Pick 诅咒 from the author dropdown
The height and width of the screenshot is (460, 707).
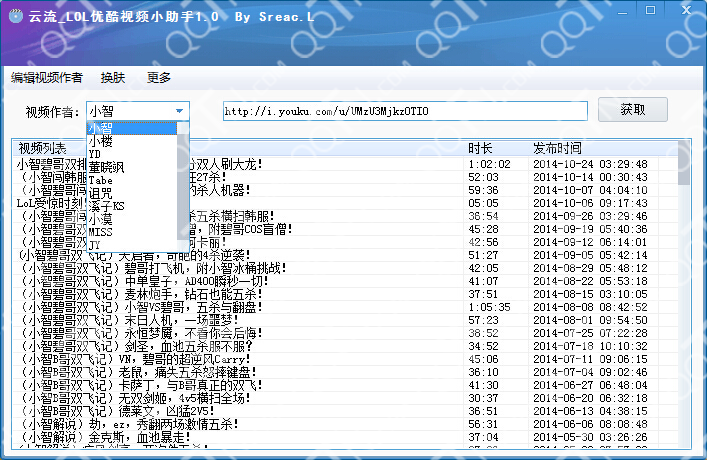[x=133, y=193]
